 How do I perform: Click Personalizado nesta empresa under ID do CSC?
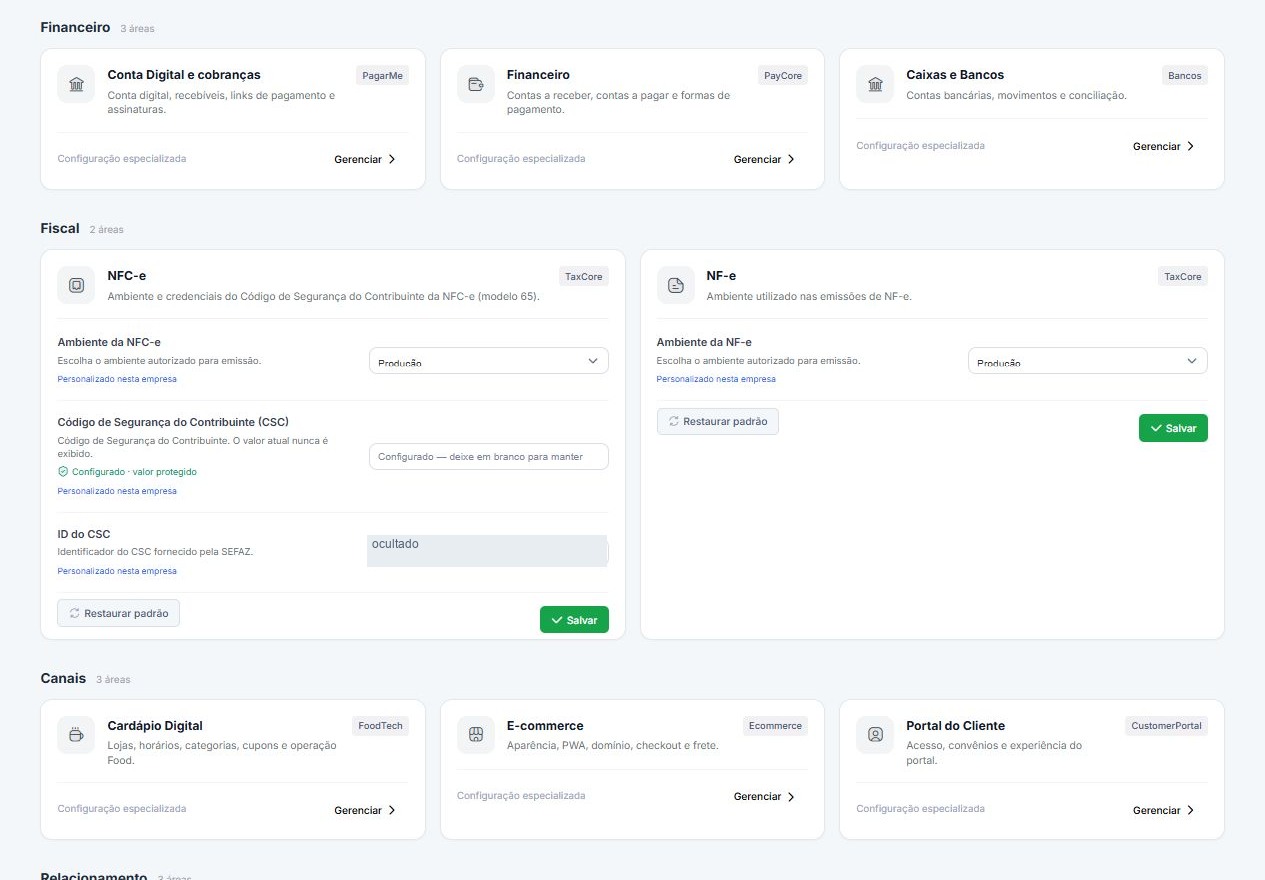point(117,571)
